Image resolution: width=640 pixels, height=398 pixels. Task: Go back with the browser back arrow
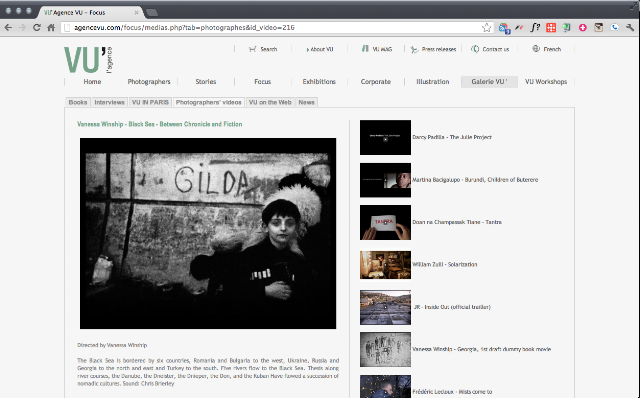[x=8, y=27]
